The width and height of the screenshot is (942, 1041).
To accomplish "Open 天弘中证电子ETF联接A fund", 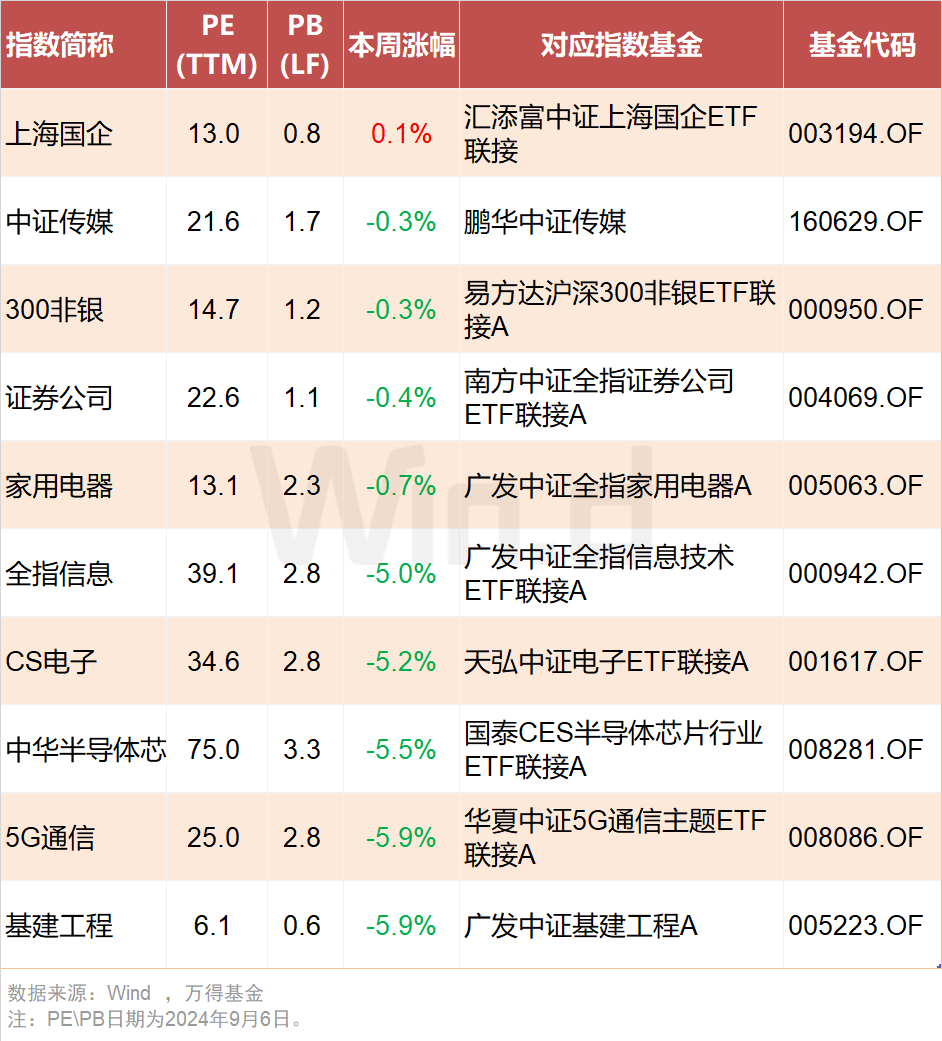I will (x=607, y=662).
